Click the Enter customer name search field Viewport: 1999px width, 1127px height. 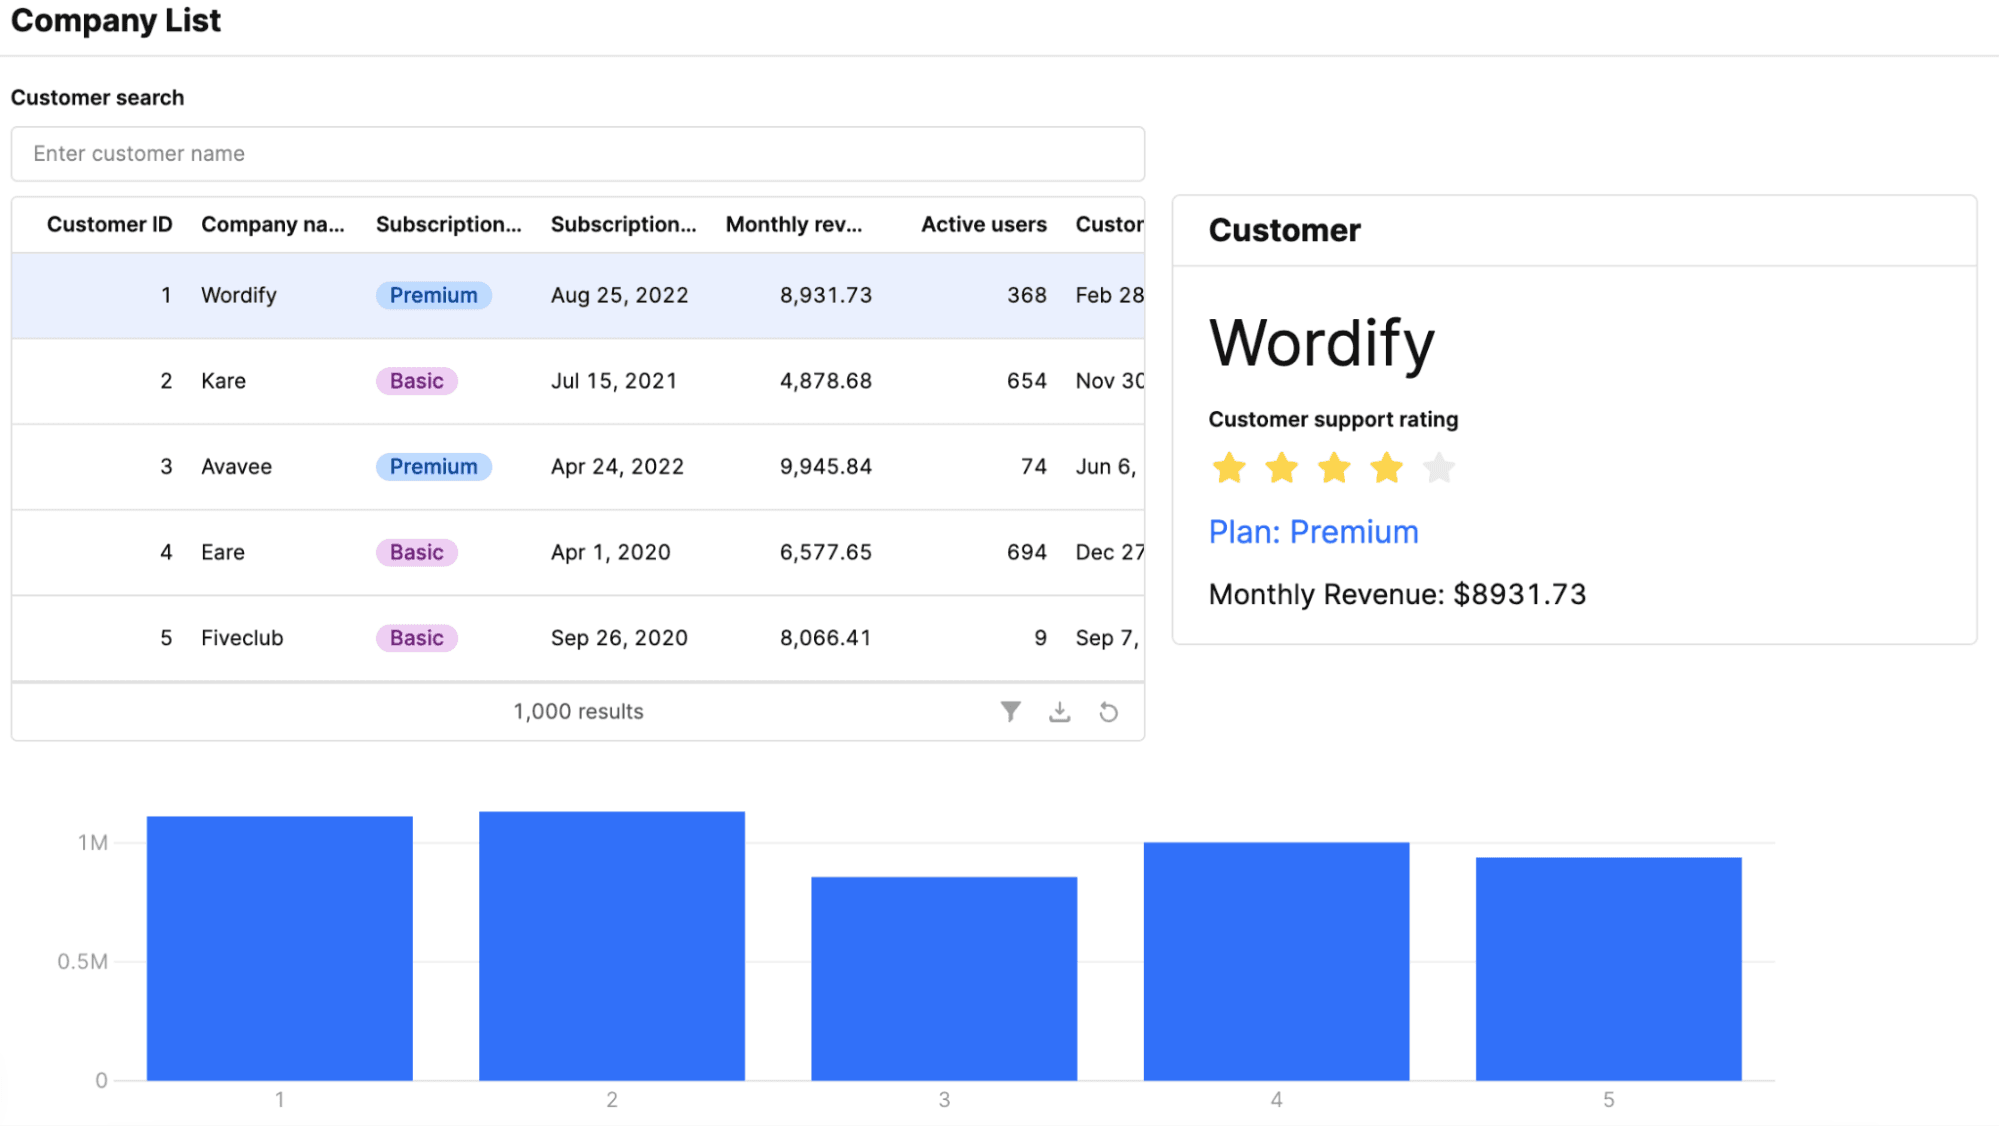coord(578,154)
